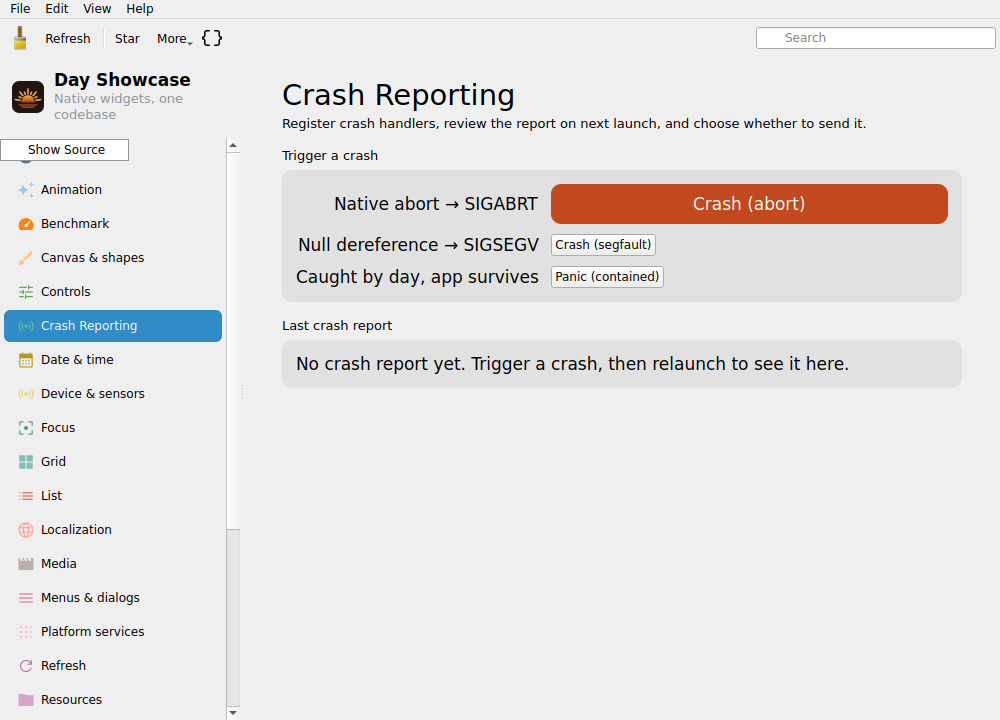Open the Help menu
The height and width of the screenshot is (720, 1000).
pos(140,9)
